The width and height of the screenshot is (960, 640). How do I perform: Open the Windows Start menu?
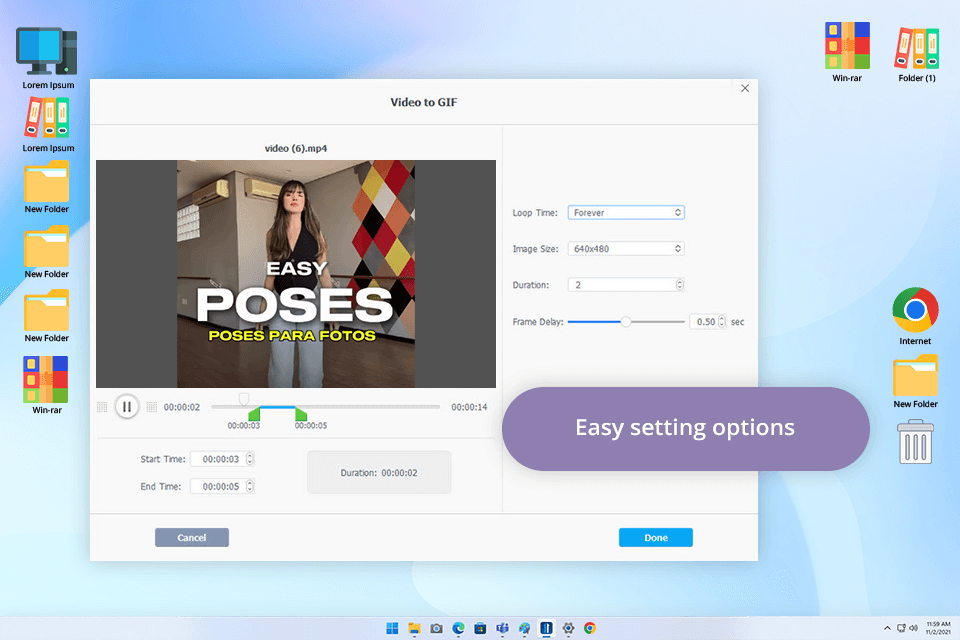(x=392, y=628)
